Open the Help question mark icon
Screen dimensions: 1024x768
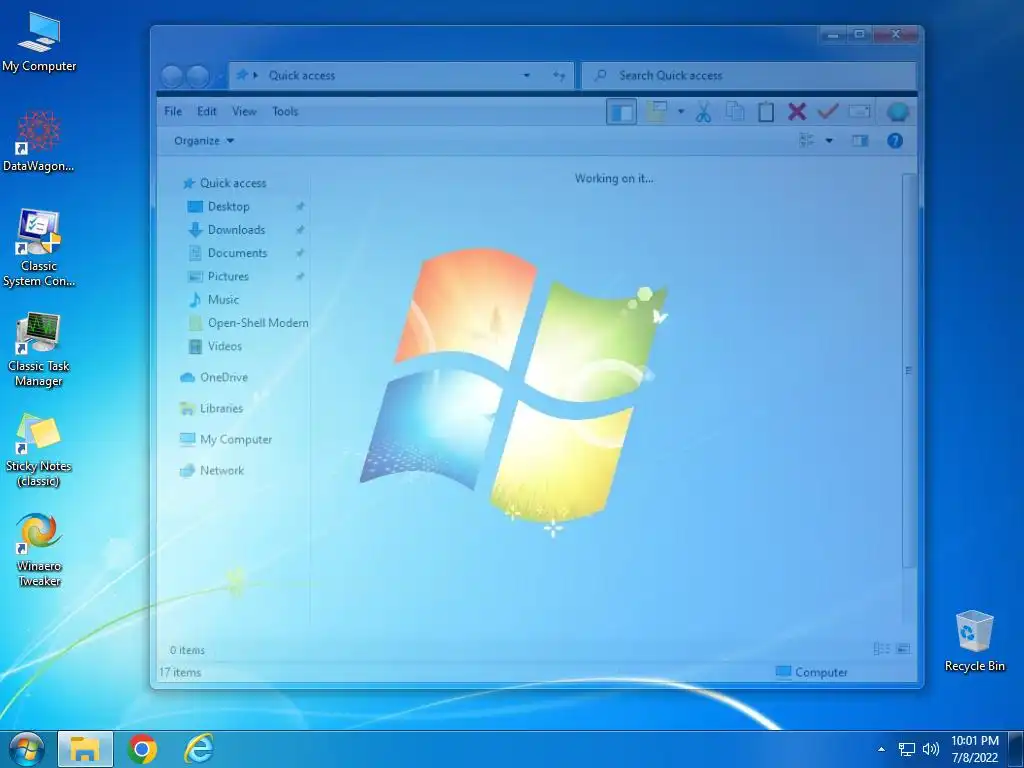coord(895,140)
